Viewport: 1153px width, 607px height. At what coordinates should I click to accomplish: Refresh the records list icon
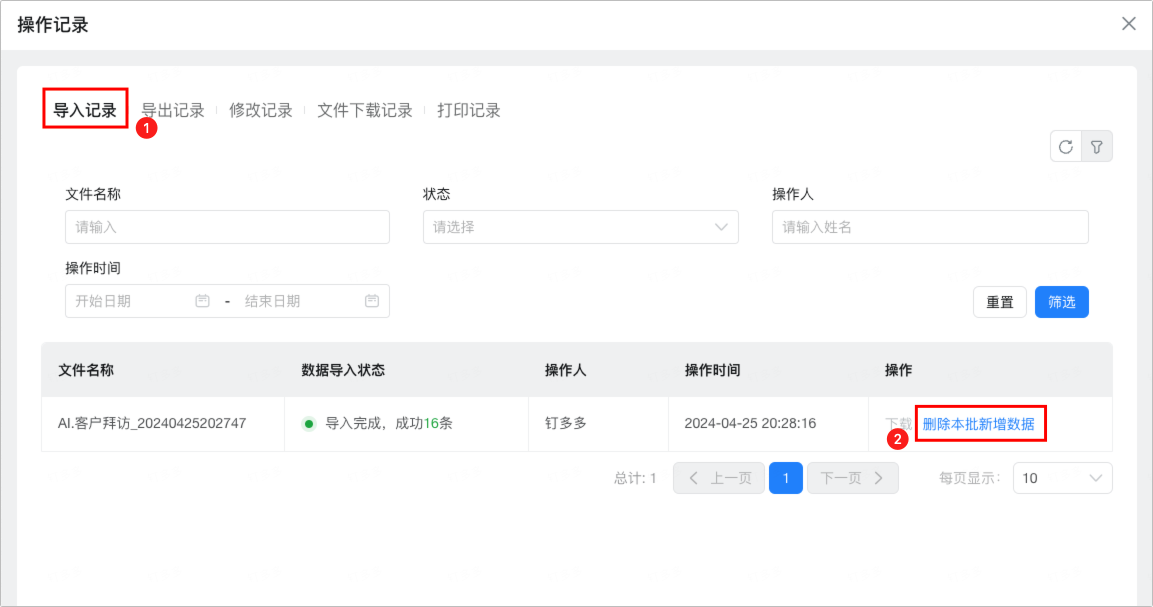[x=1065, y=146]
